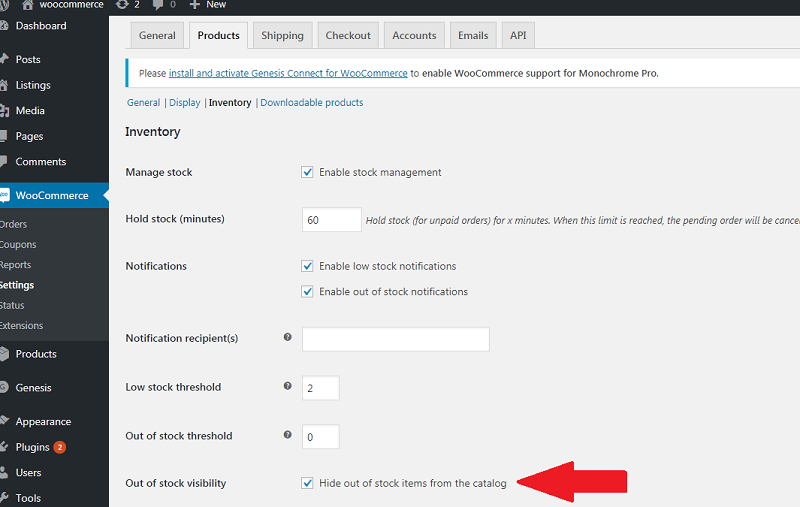The width and height of the screenshot is (800, 507).
Task: Click the Products box icon in sidebar
Action: 4,353
